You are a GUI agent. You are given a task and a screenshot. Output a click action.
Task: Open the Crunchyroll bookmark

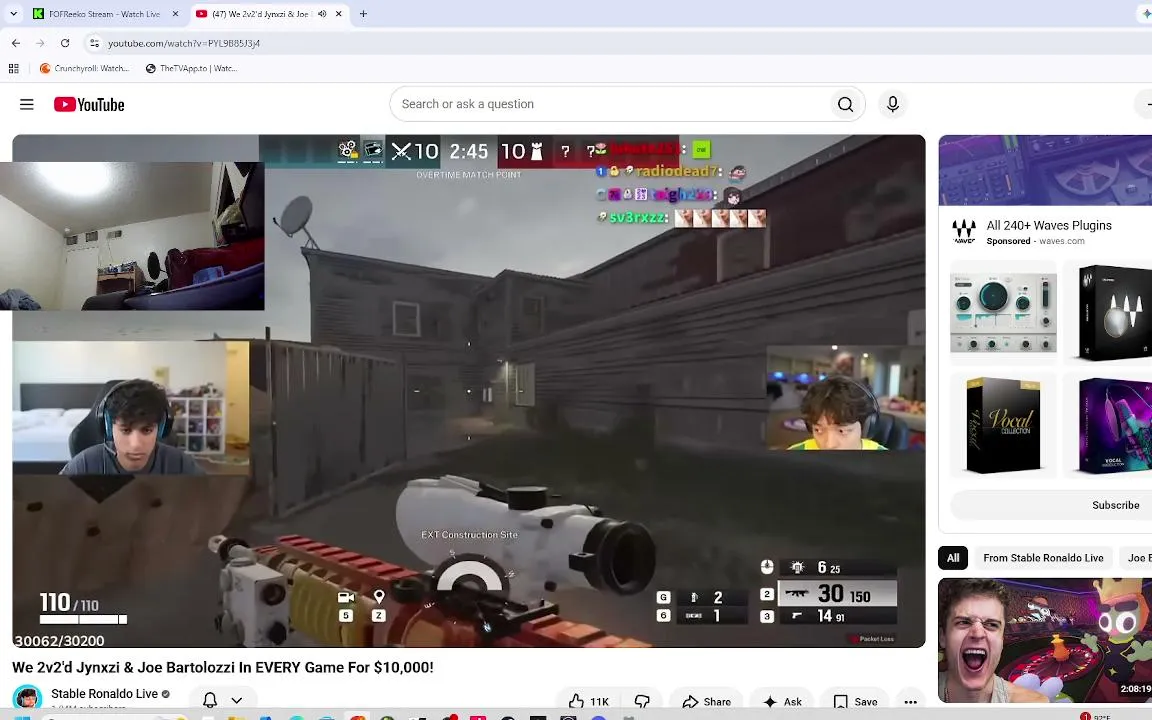[84, 68]
